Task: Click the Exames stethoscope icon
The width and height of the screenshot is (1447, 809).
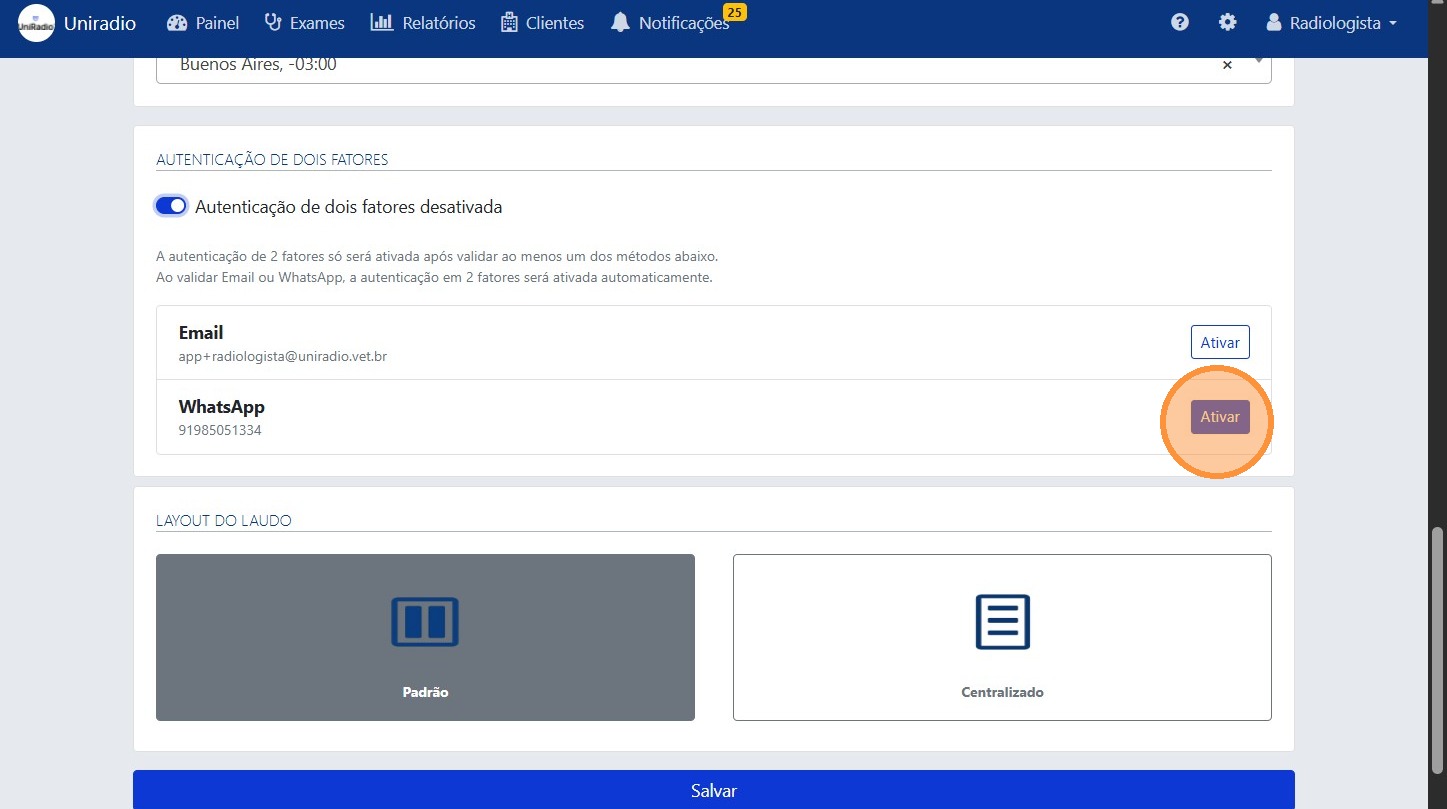Action: tap(273, 22)
